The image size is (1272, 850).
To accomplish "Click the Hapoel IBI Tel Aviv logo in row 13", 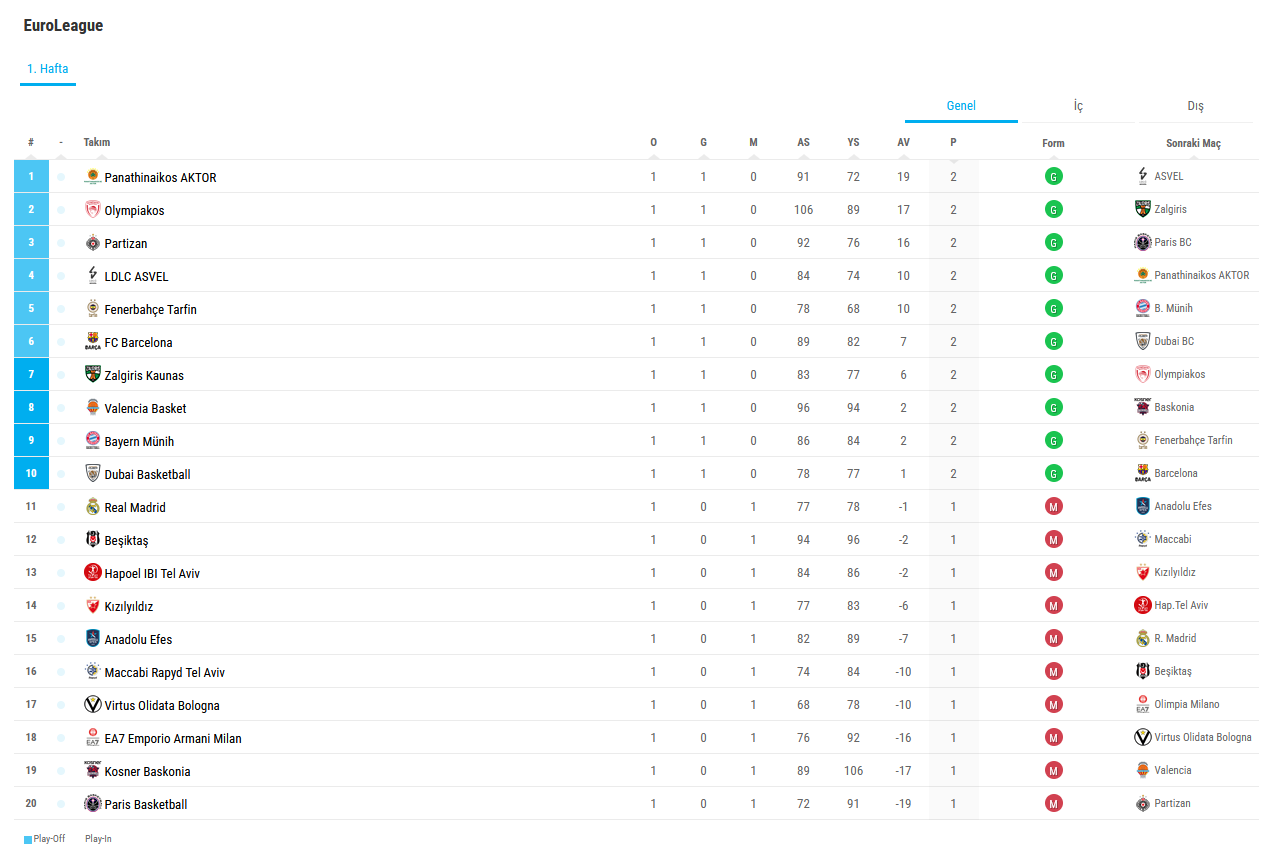I will (x=93, y=573).
